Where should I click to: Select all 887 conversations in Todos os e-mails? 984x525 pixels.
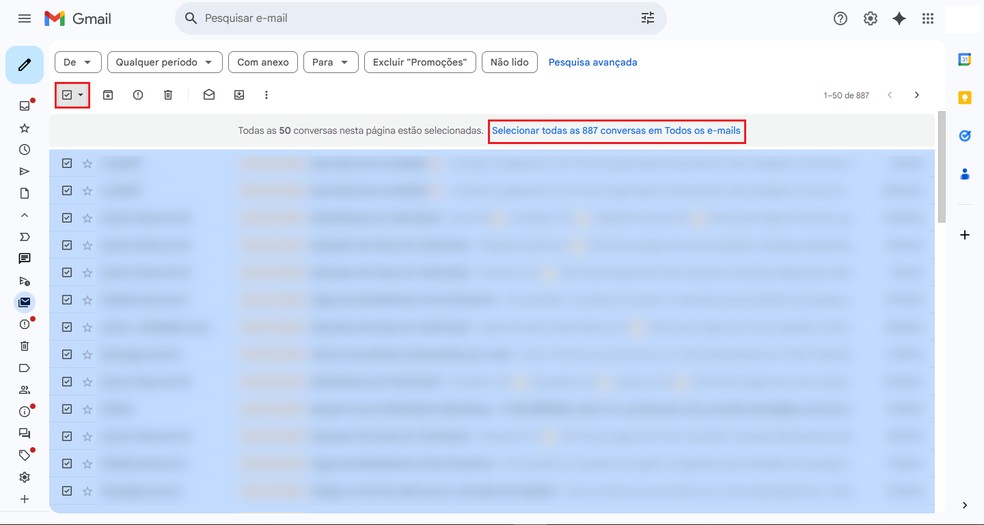616,131
